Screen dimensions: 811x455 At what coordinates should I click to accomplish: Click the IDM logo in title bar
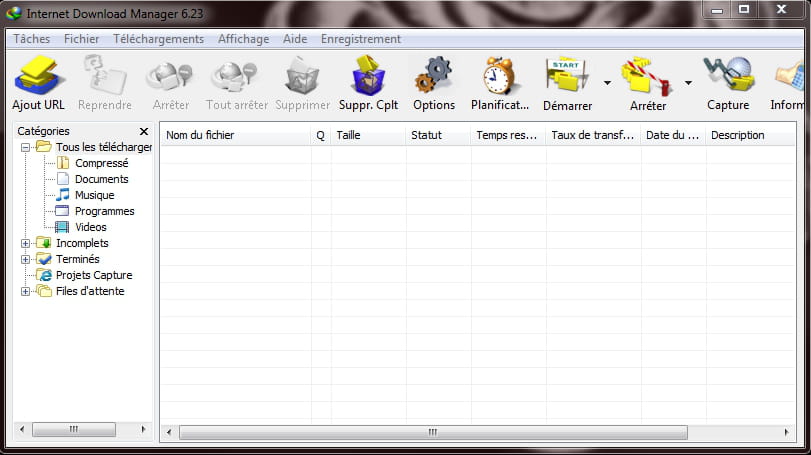click(13, 13)
